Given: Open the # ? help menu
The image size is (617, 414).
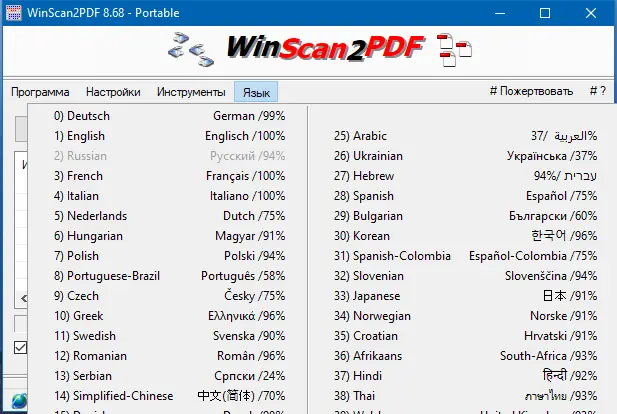Looking at the screenshot, I should pyautogui.click(x=597, y=91).
